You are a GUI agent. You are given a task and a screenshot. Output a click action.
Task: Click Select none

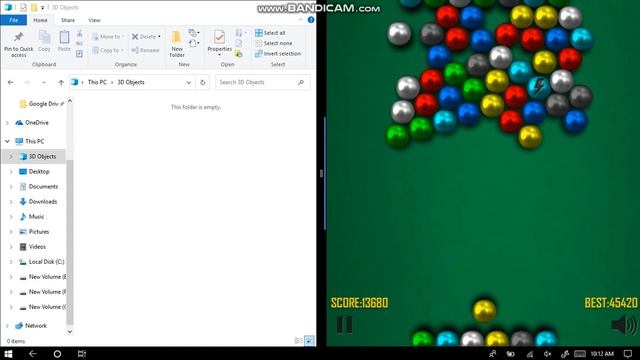[x=273, y=43]
